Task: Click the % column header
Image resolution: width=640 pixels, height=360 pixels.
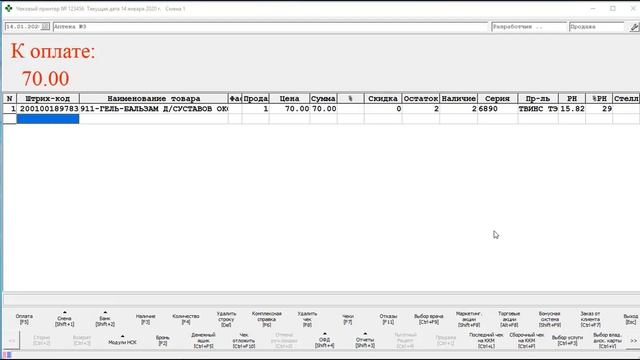Action: point(351,98)
